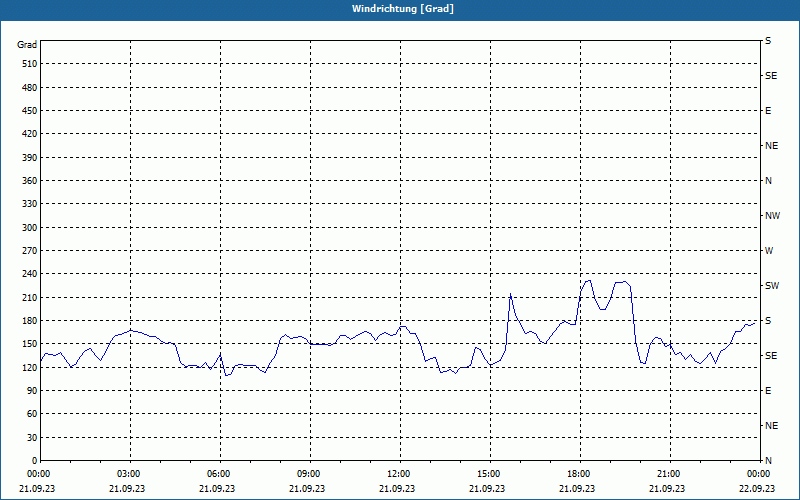Select the 210 y-axis value
Screen dimensions: 800x500
pyautogui.click(x=30, y=297)
